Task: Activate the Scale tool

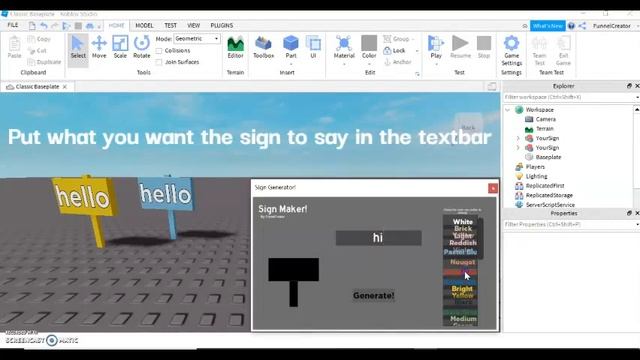Action: coord(120,48)
